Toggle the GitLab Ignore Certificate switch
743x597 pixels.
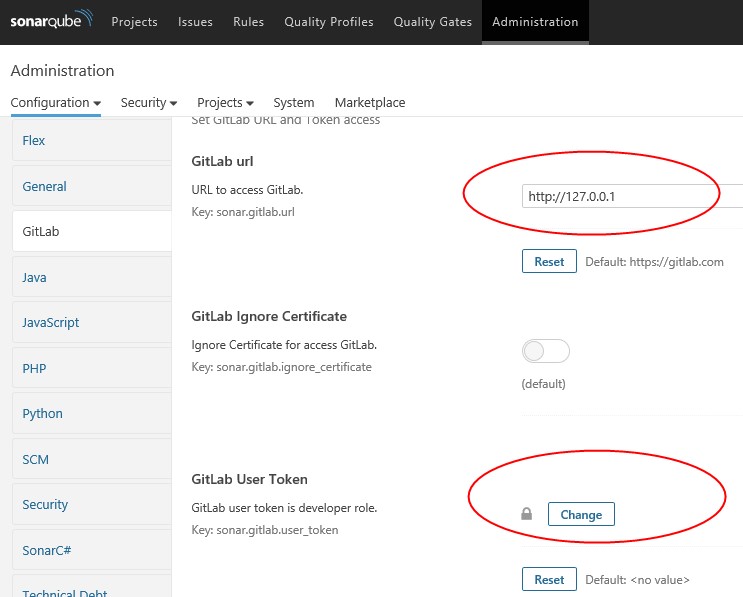tap(545, 351)
